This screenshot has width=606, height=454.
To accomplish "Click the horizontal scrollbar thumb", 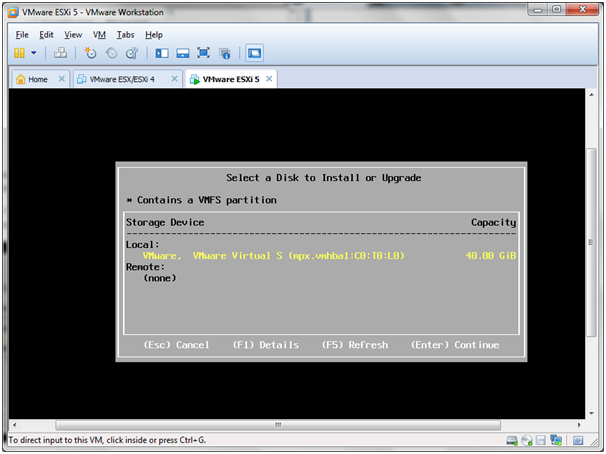I will pos(278,425).
